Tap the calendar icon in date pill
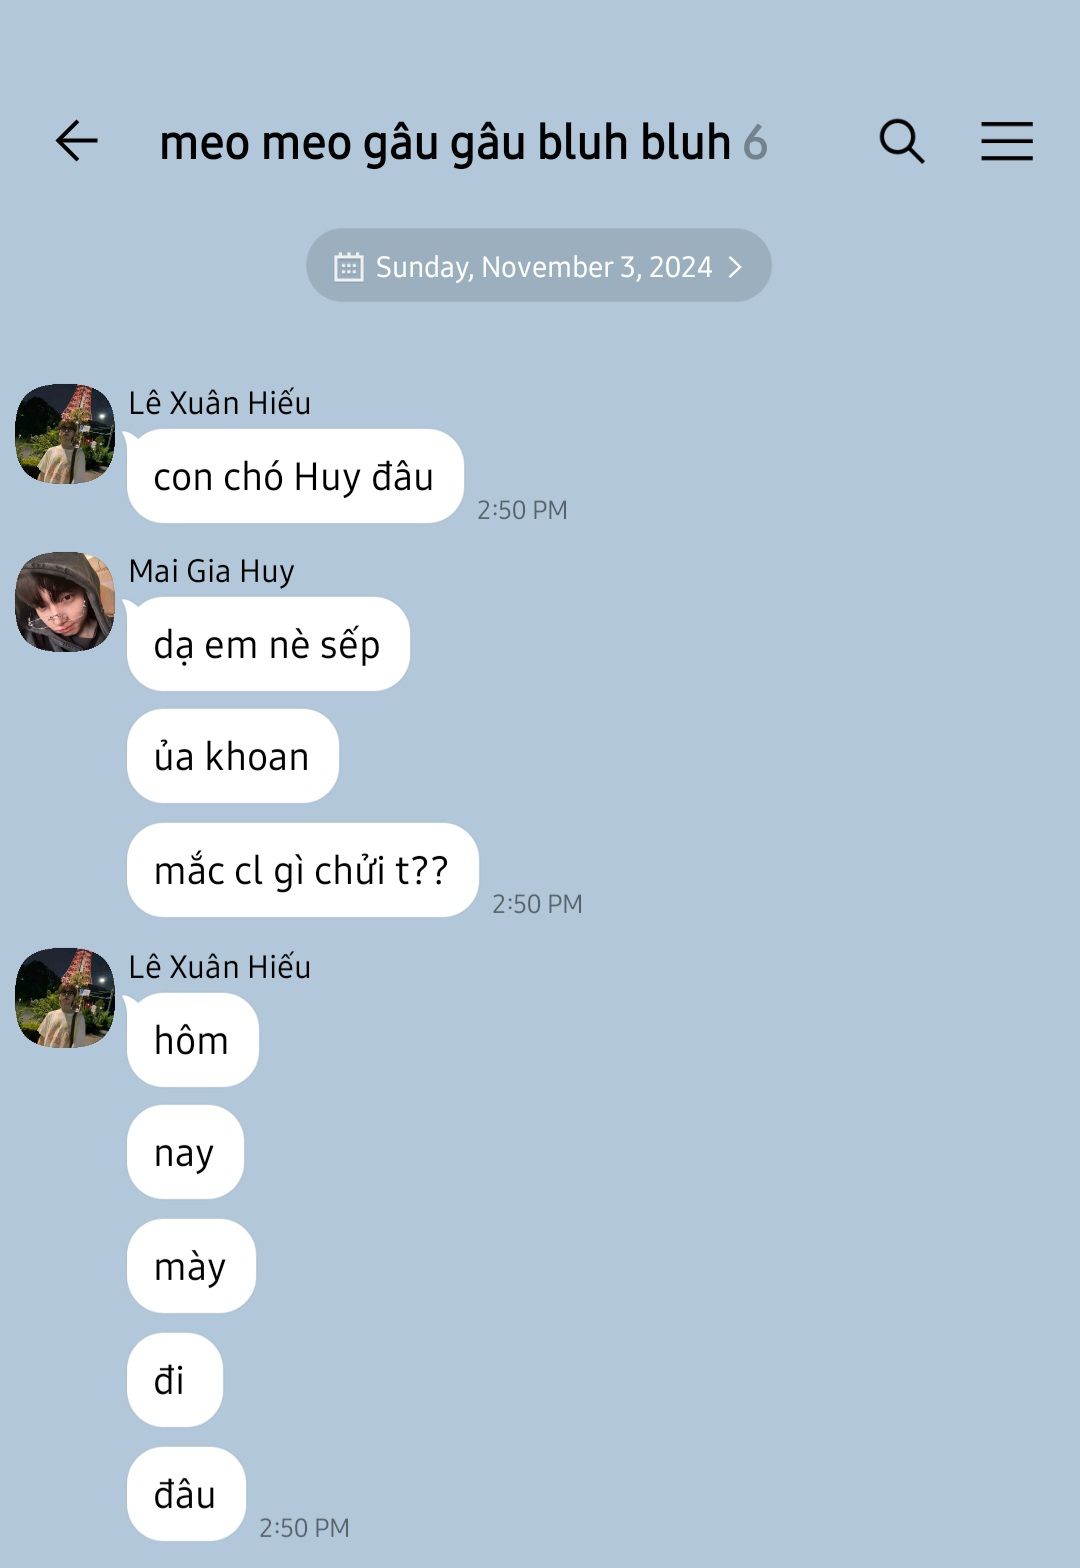 (348, 266)
